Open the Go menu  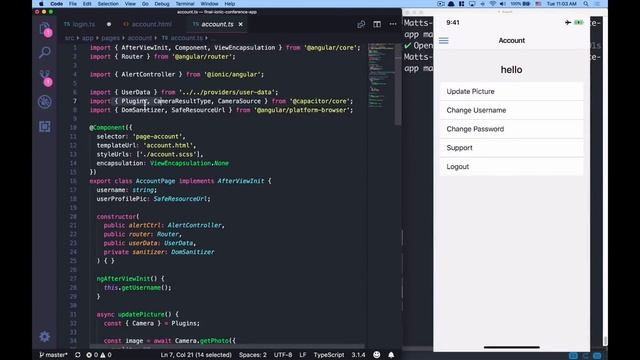point(145,4)
